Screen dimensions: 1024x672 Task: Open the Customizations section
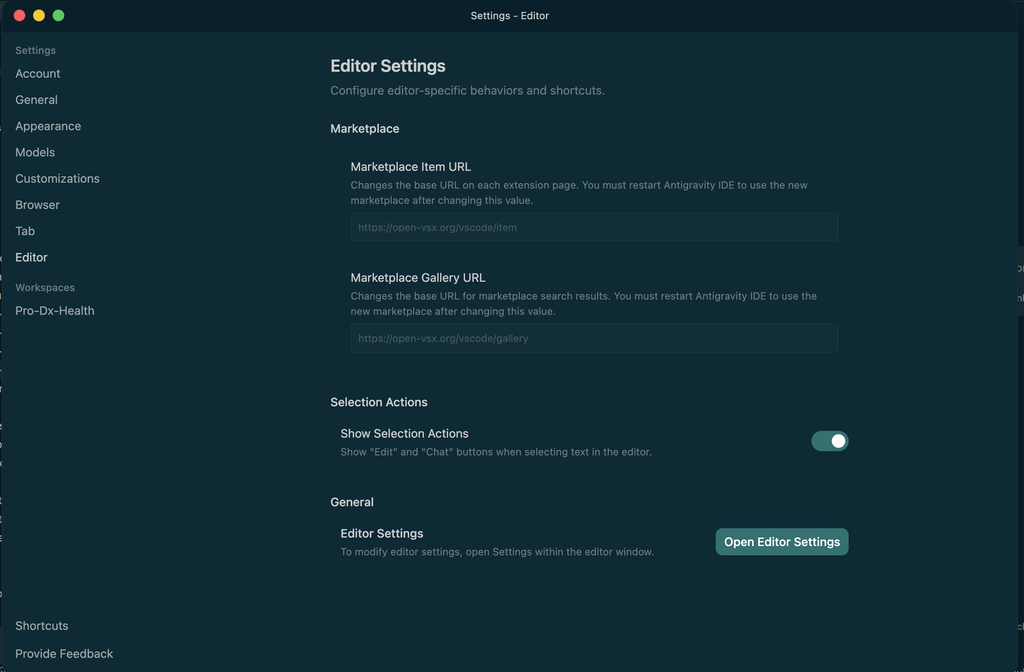coord(57,178)
